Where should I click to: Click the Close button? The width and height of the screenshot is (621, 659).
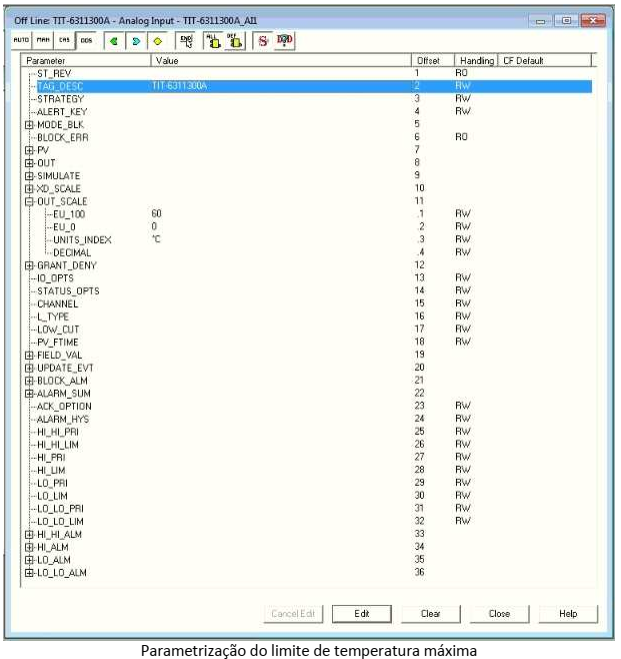pyautogui.click(x=499, y=614)
